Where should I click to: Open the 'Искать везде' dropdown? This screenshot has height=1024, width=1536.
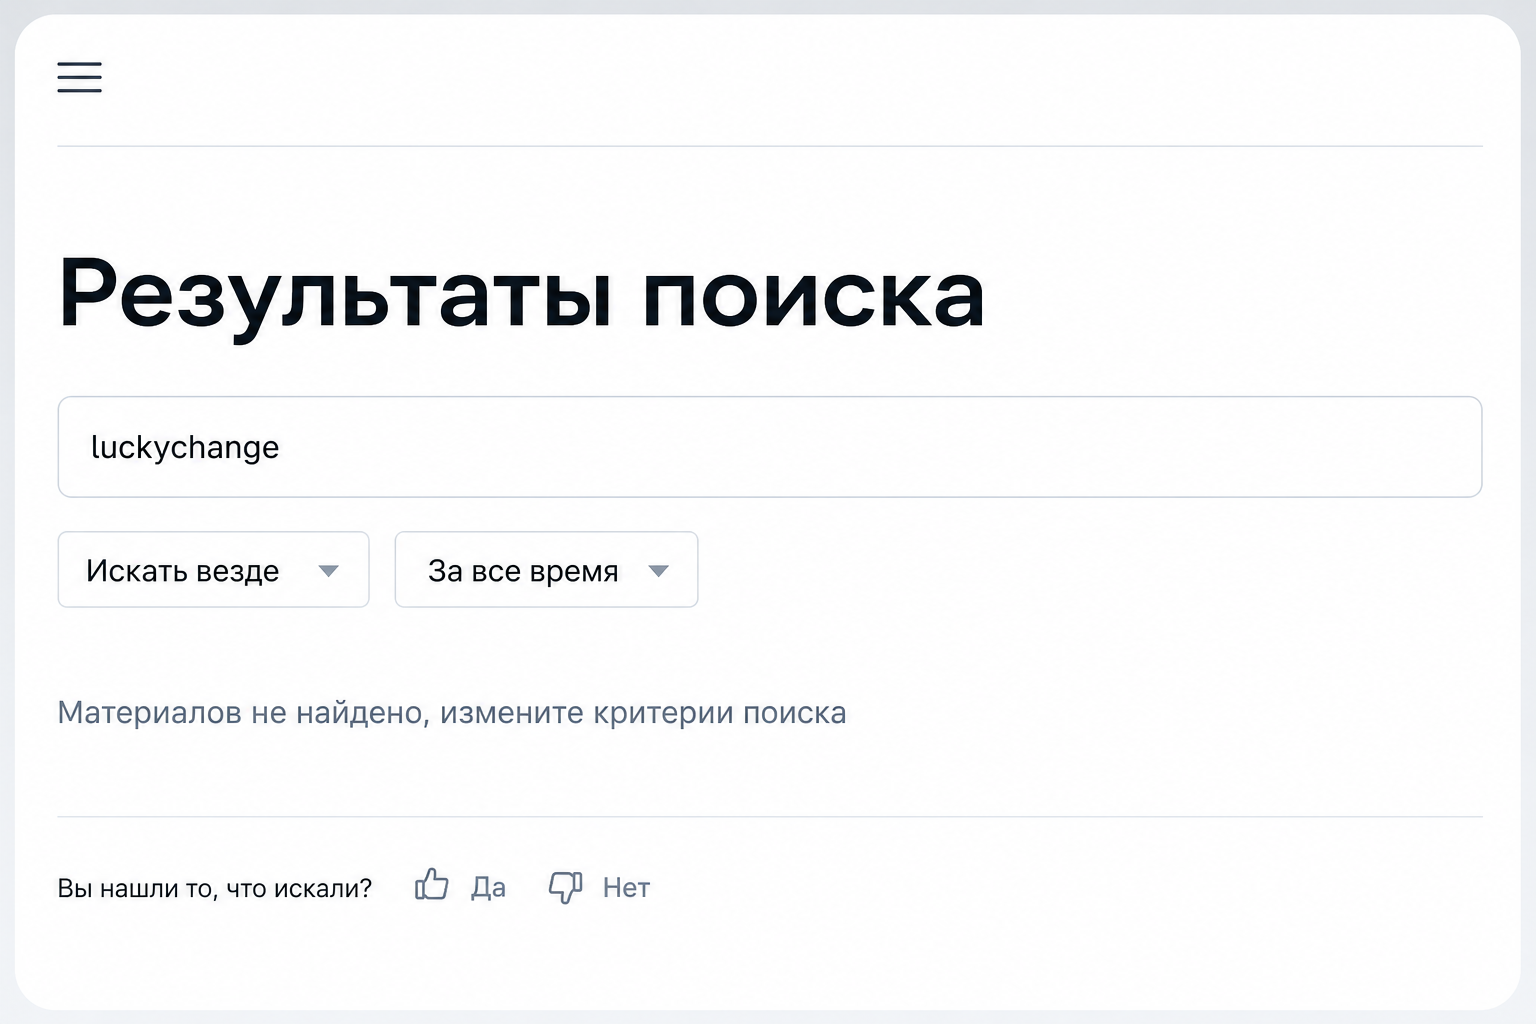coord(213,570)
